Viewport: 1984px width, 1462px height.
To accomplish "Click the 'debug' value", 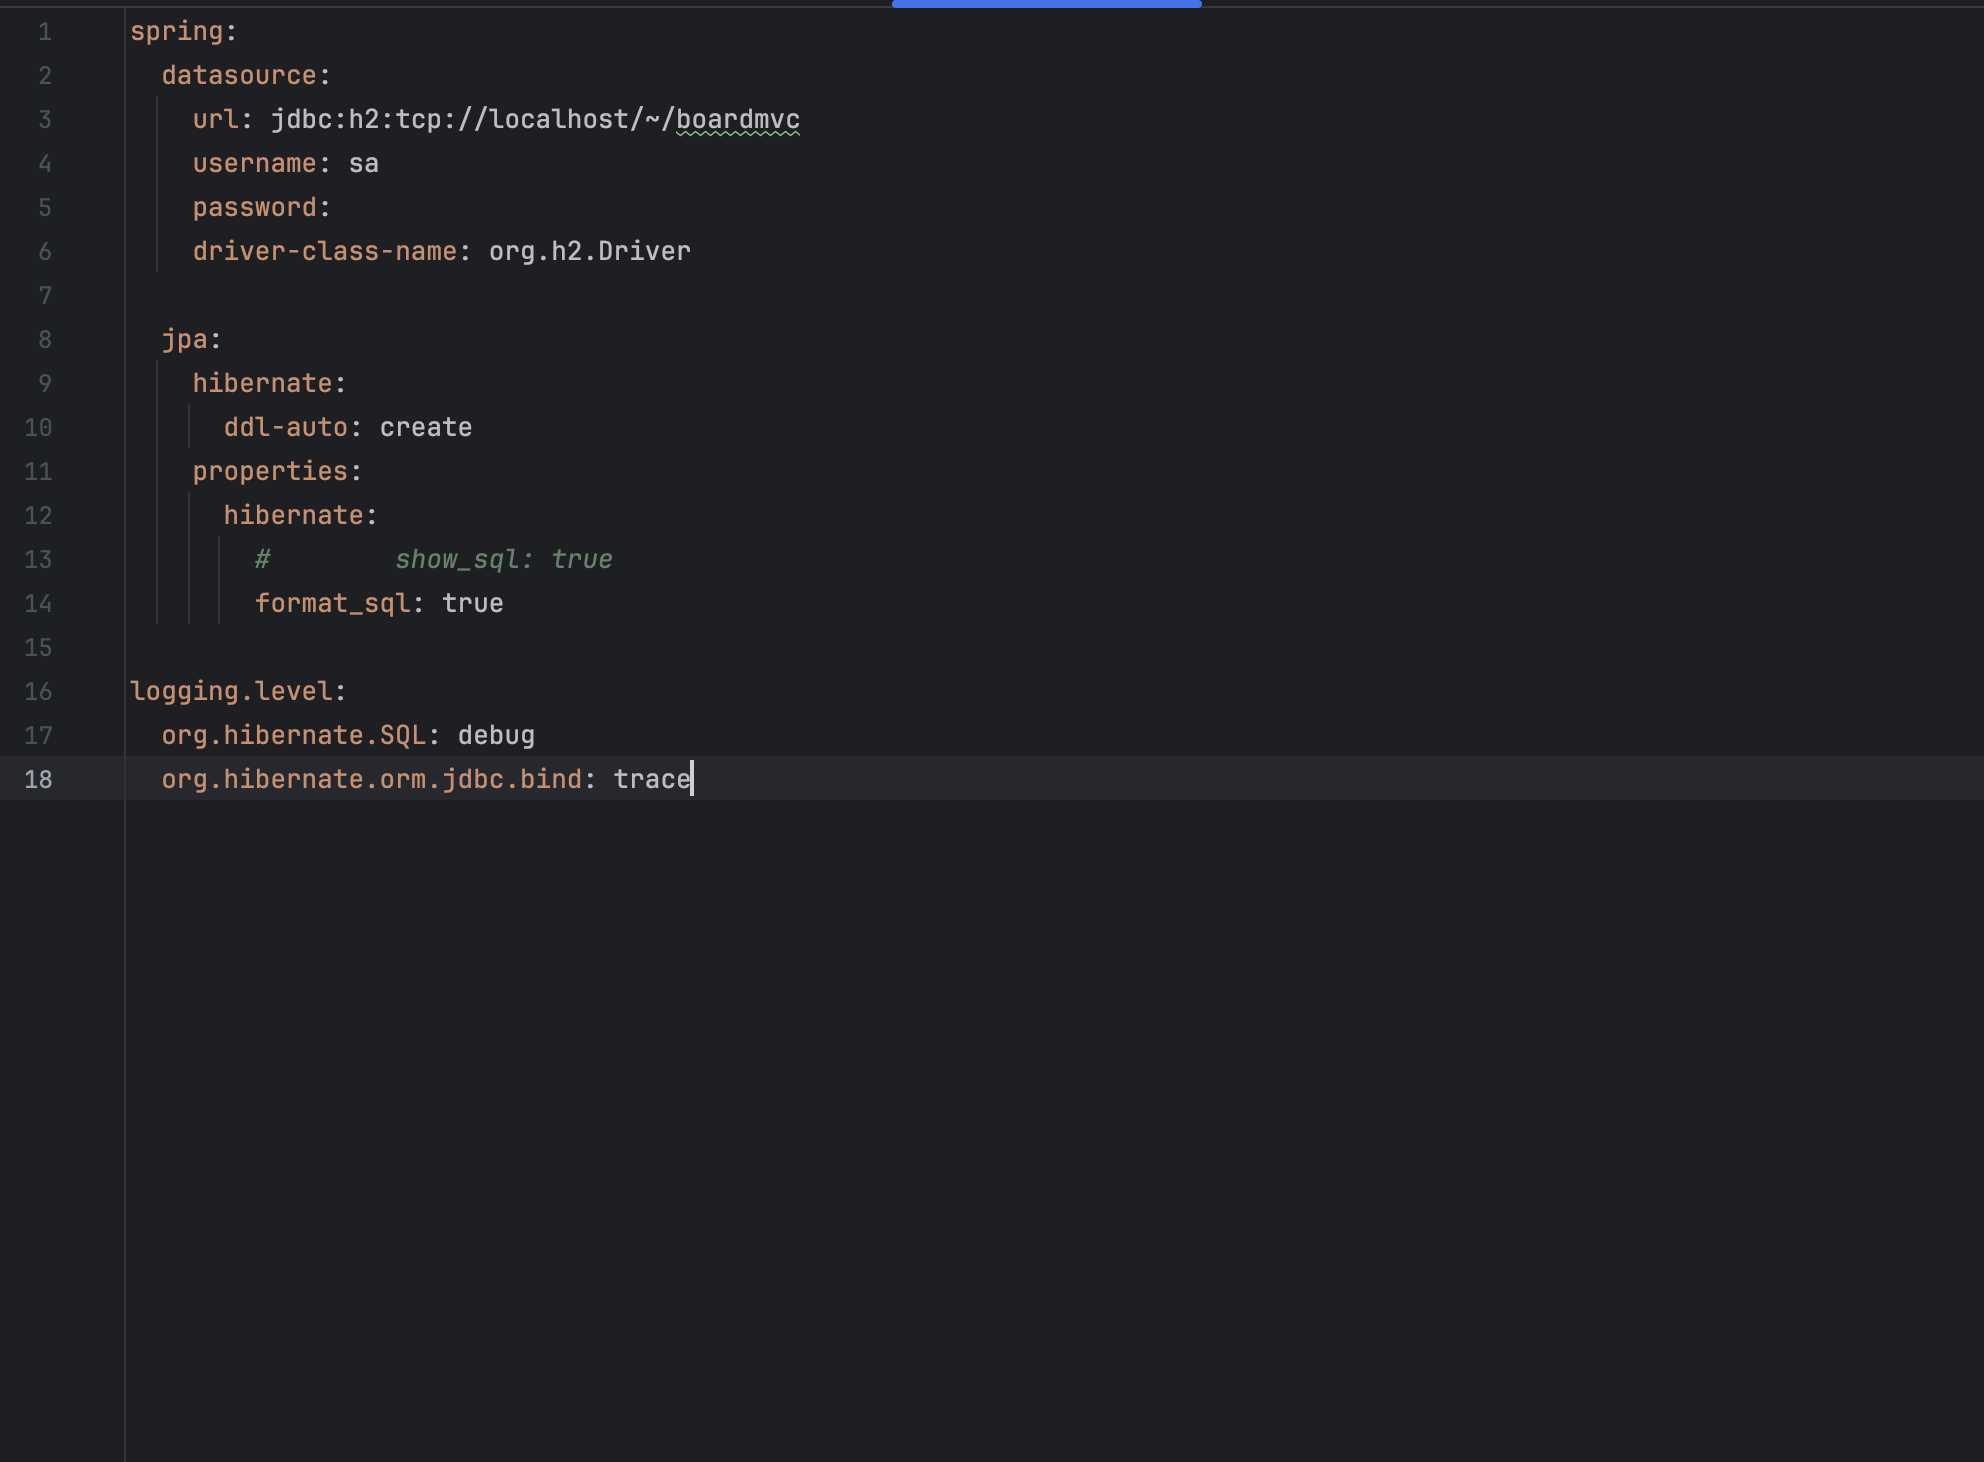I will [x=496, y=736].
